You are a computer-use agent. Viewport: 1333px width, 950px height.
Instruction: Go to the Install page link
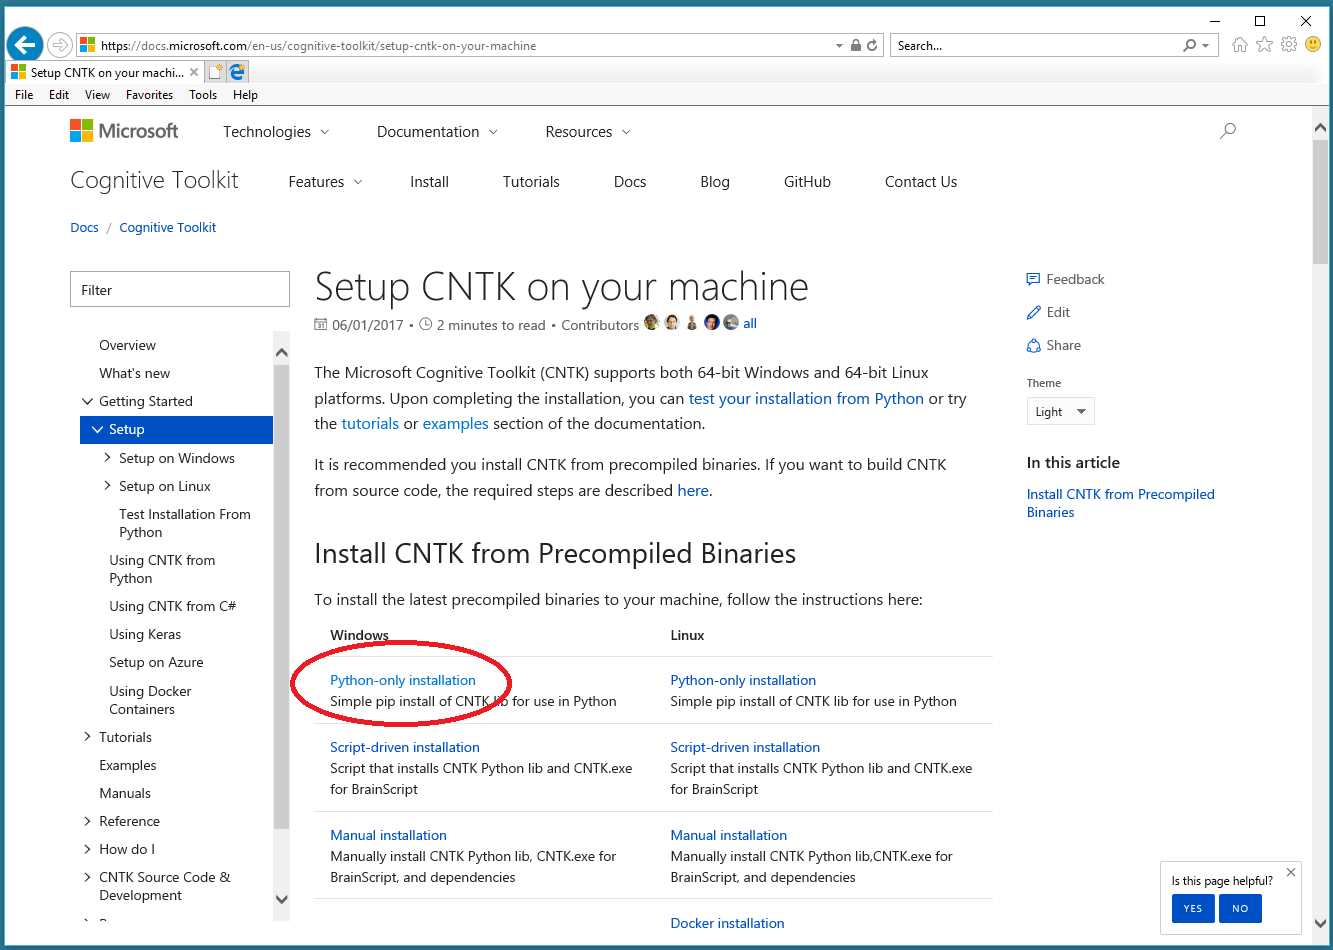[x=429, y=182]
